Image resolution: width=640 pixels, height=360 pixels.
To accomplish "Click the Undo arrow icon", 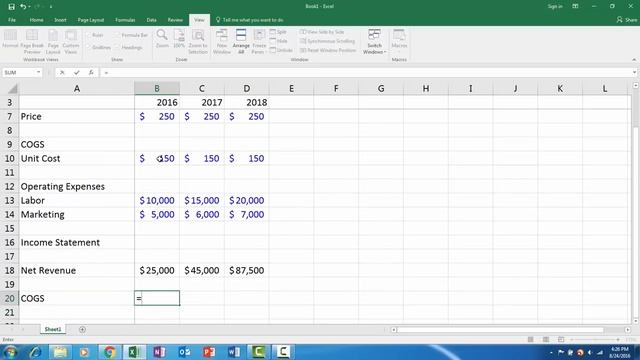I will (x=23, y=7).
